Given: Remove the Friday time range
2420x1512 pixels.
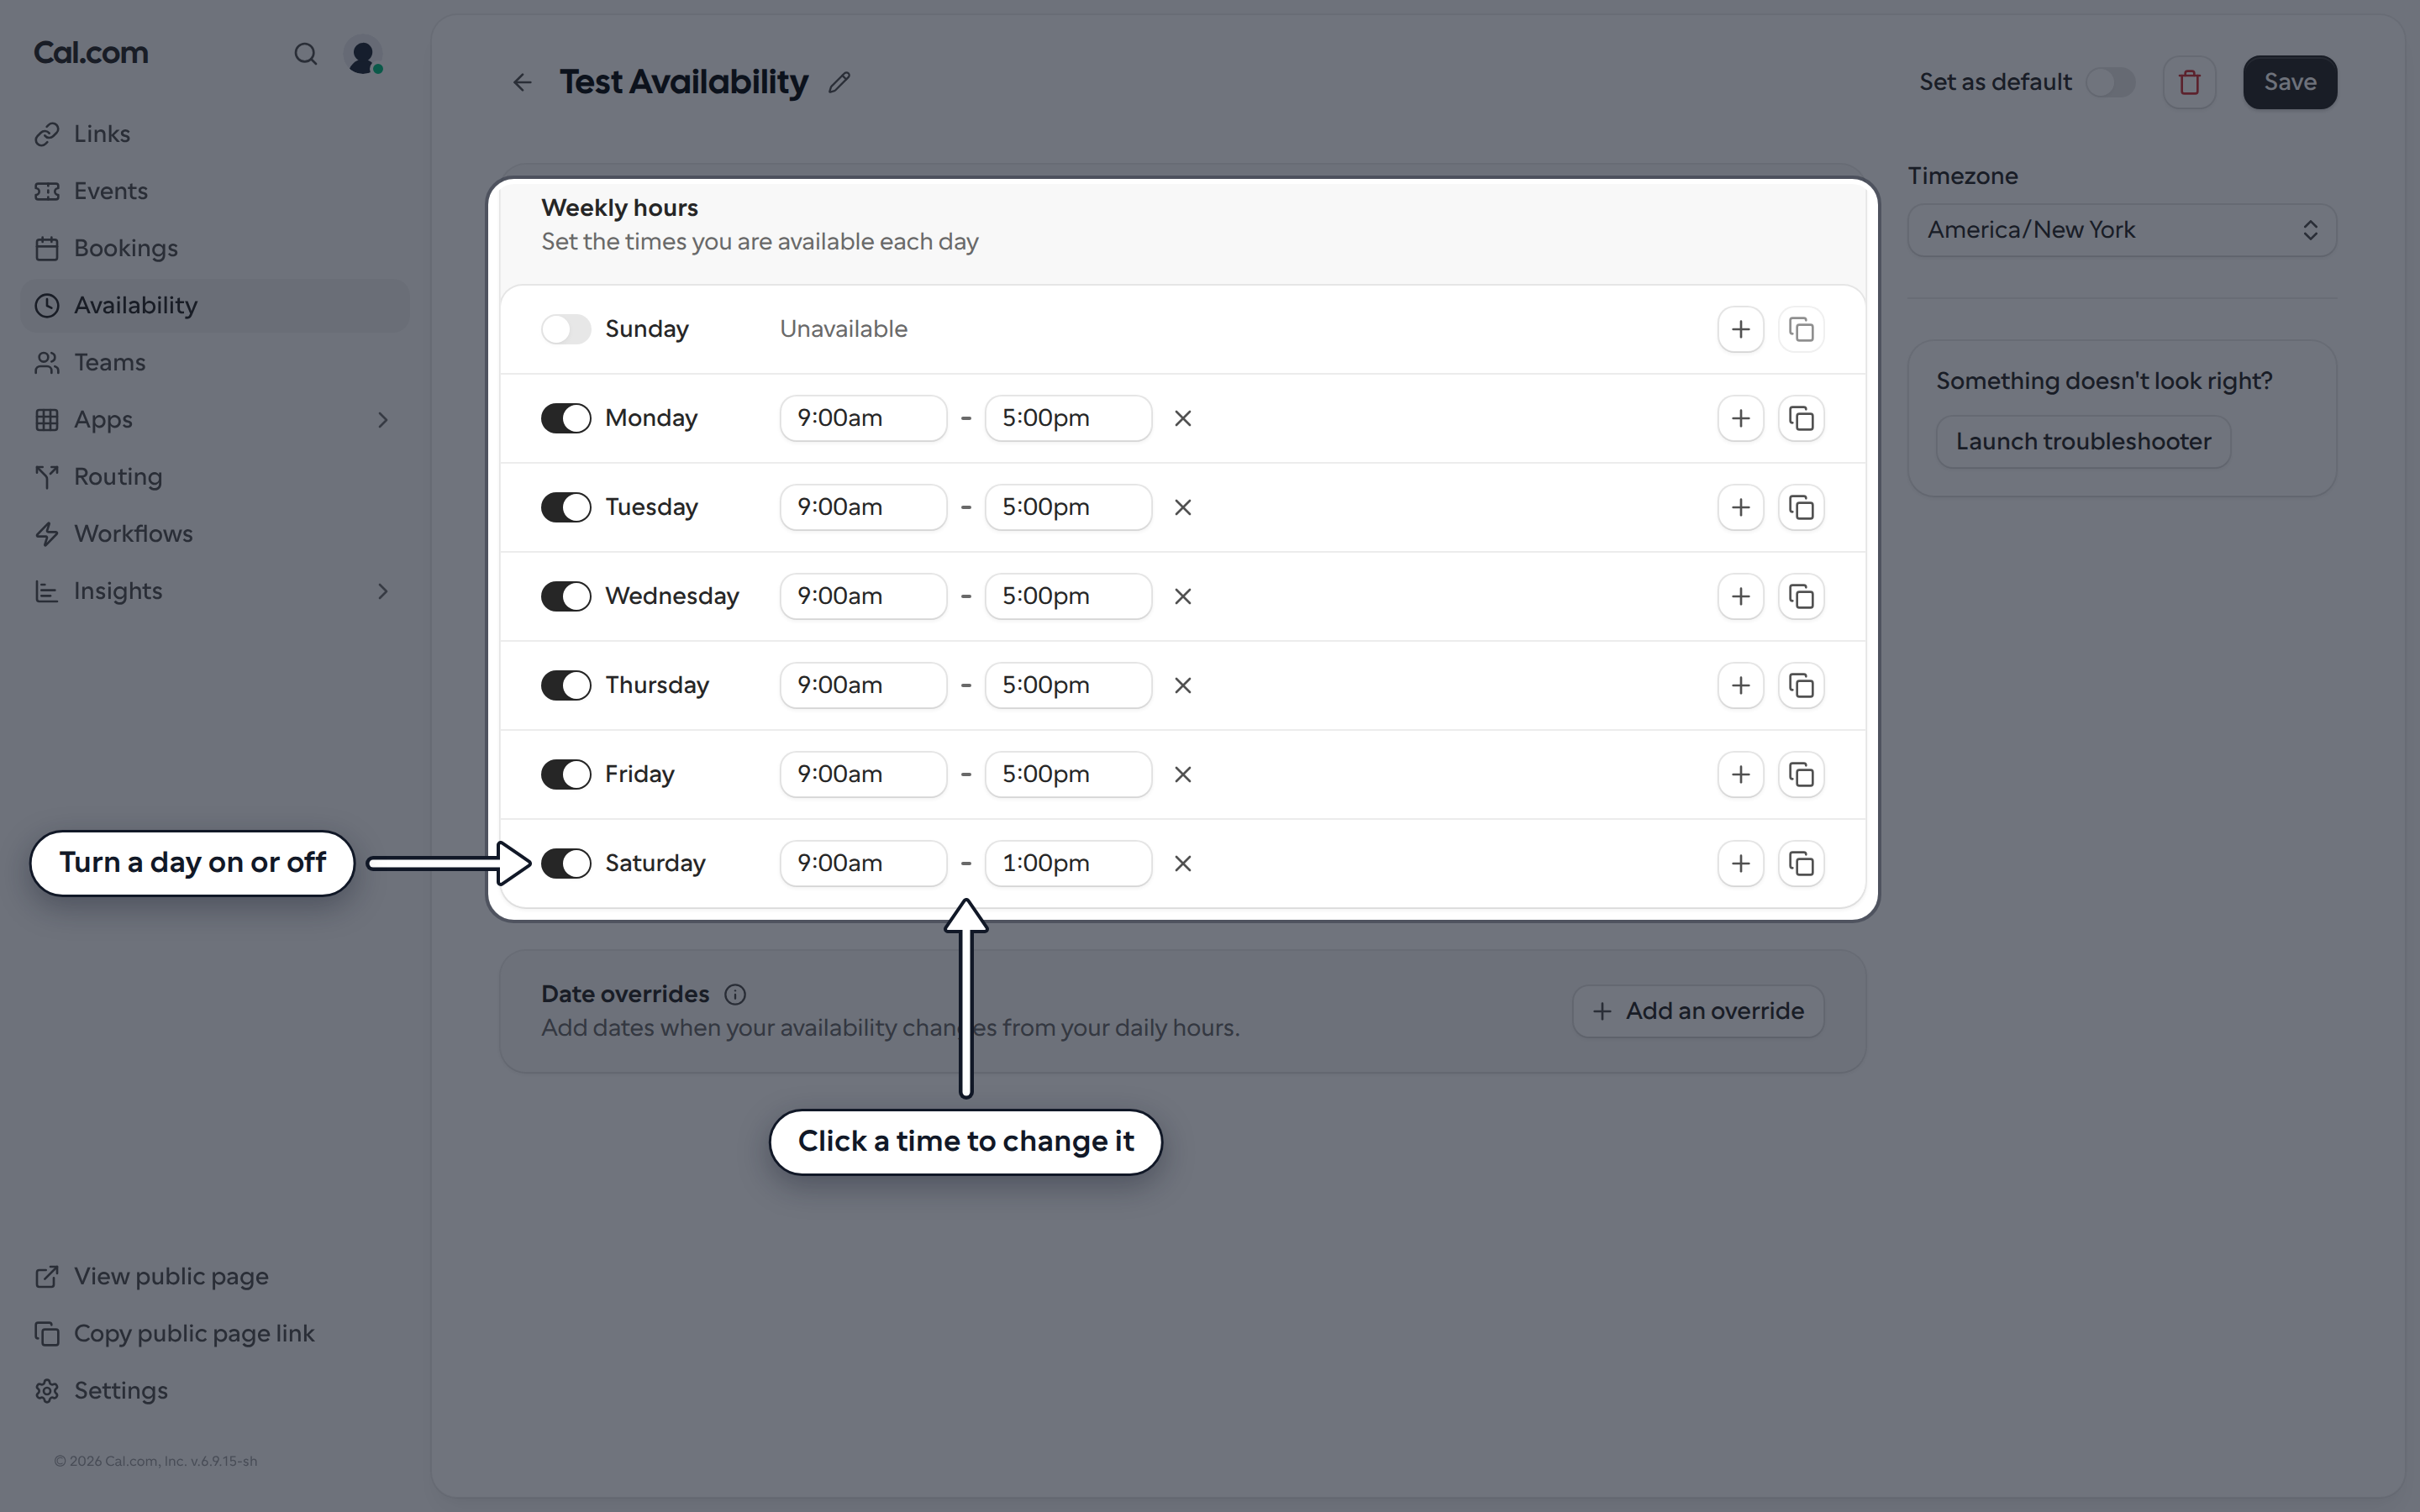Looking at the screenshot, I should [x=1183, y=774].
